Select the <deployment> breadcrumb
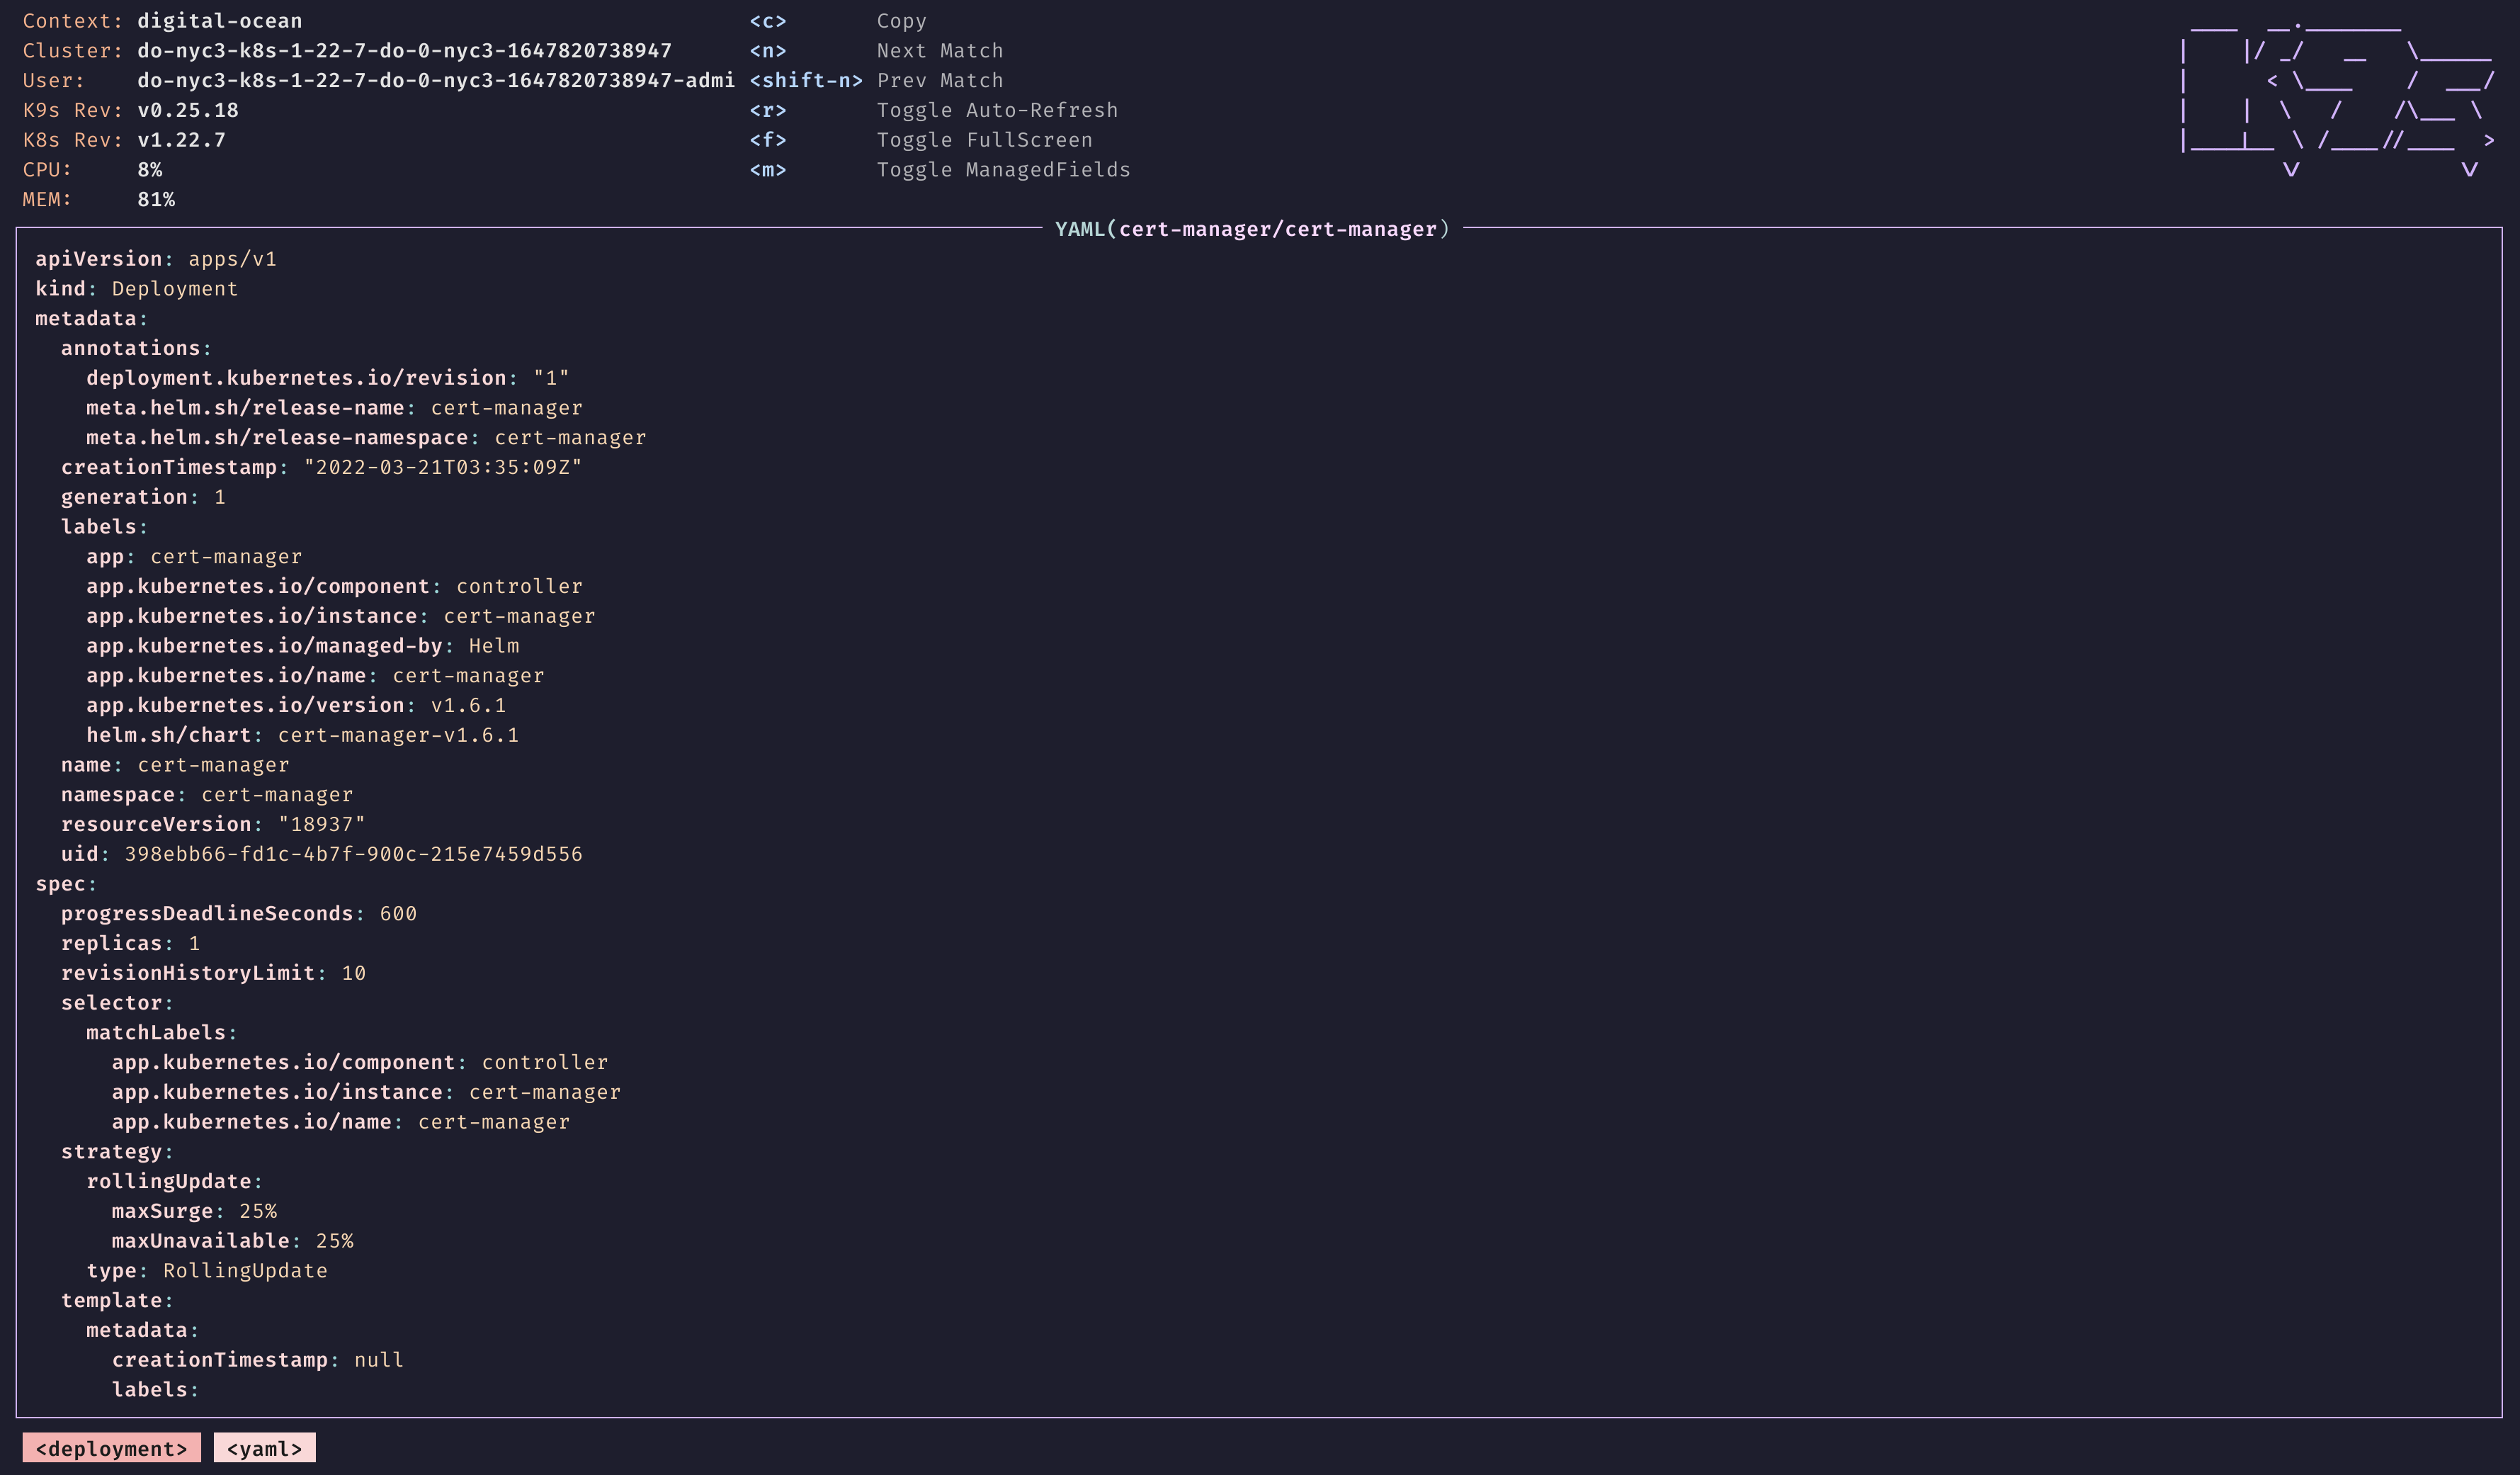 [x=111, y=1448]
